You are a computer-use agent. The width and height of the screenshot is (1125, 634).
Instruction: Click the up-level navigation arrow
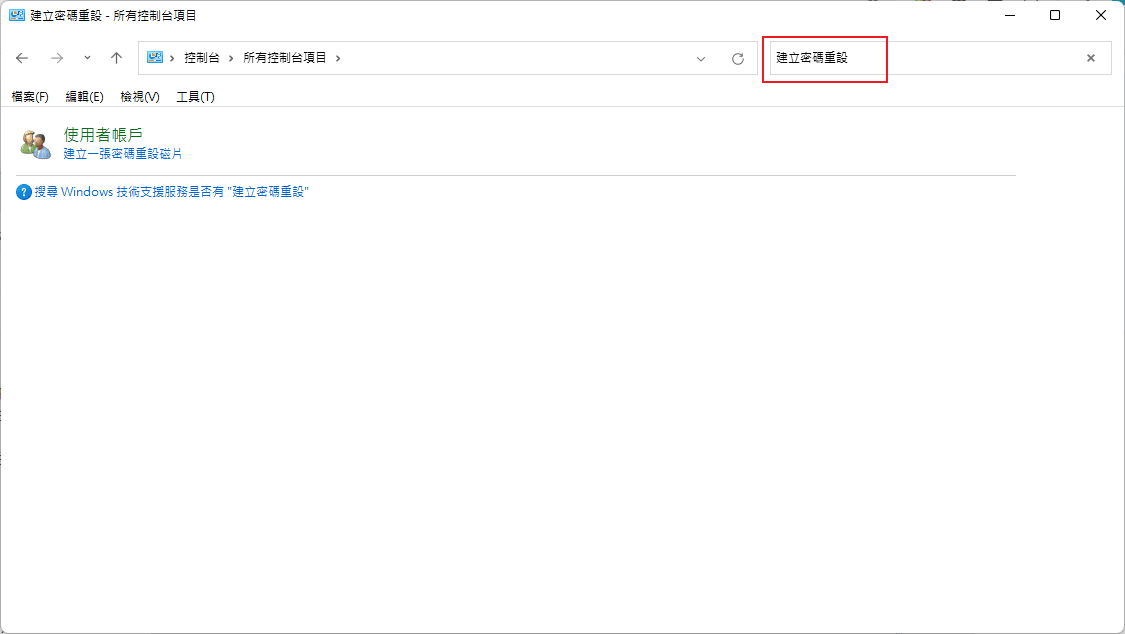(115, 58)
